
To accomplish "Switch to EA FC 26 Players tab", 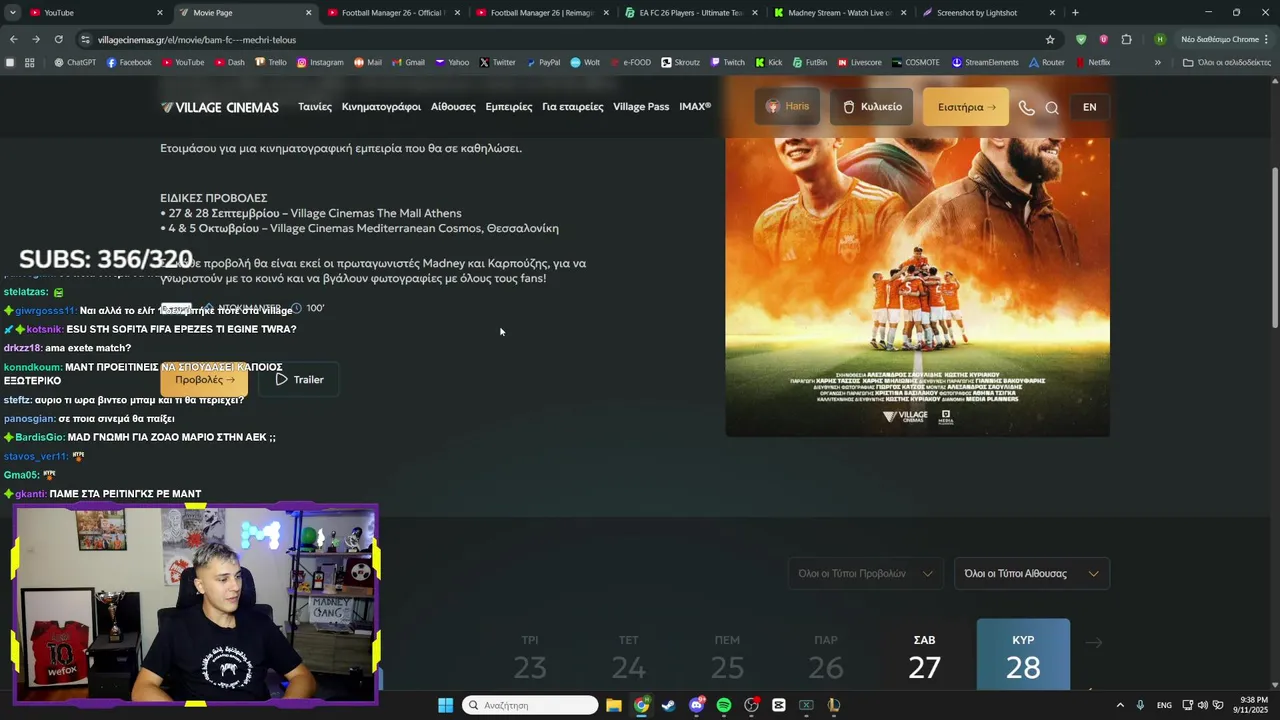I will click(x=690, y=13).
